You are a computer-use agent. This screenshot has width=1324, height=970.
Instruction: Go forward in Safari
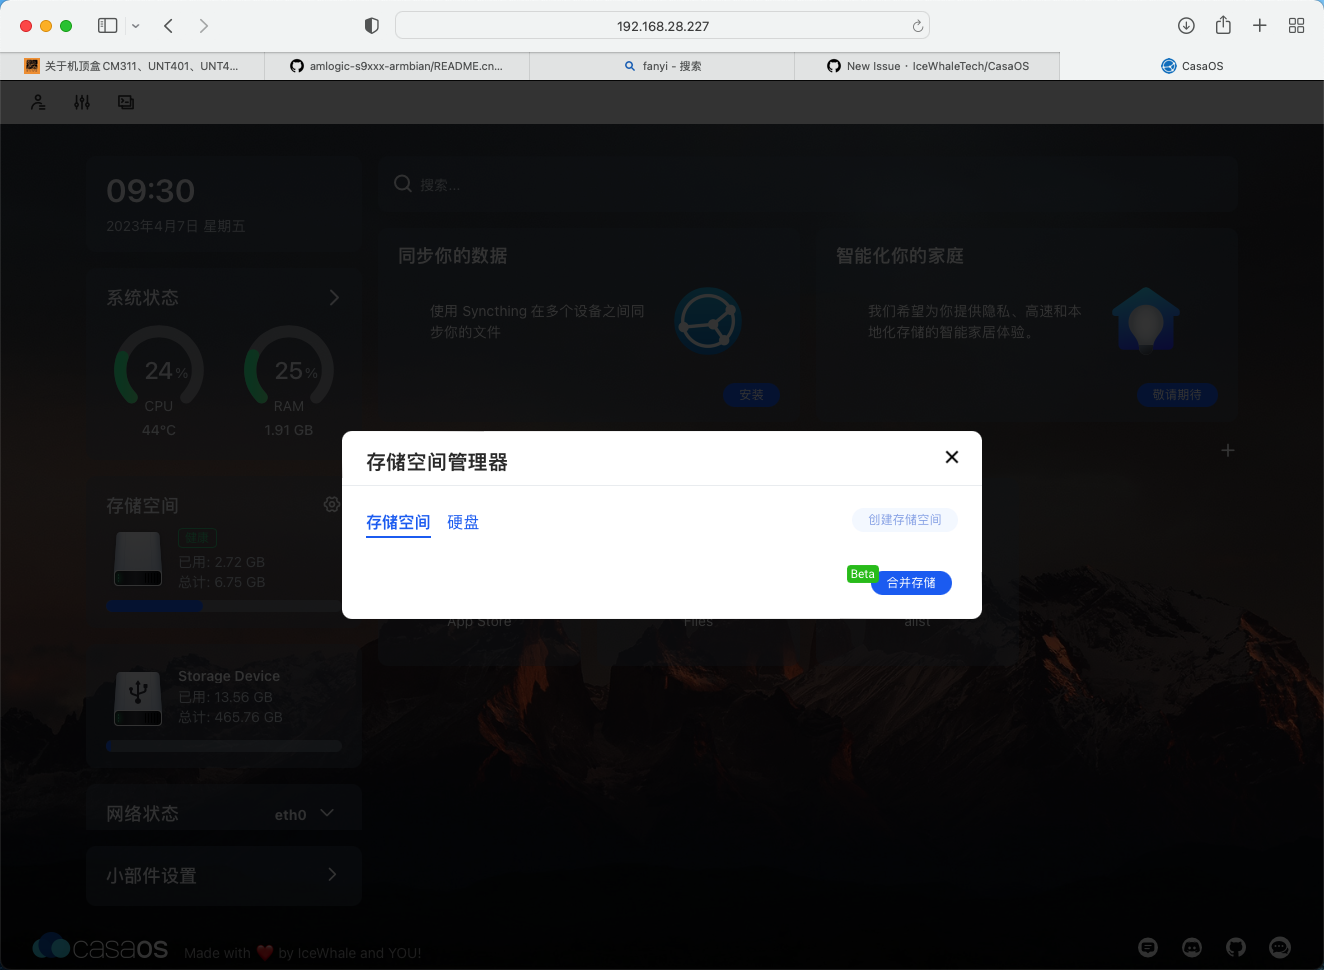[204, 26]
